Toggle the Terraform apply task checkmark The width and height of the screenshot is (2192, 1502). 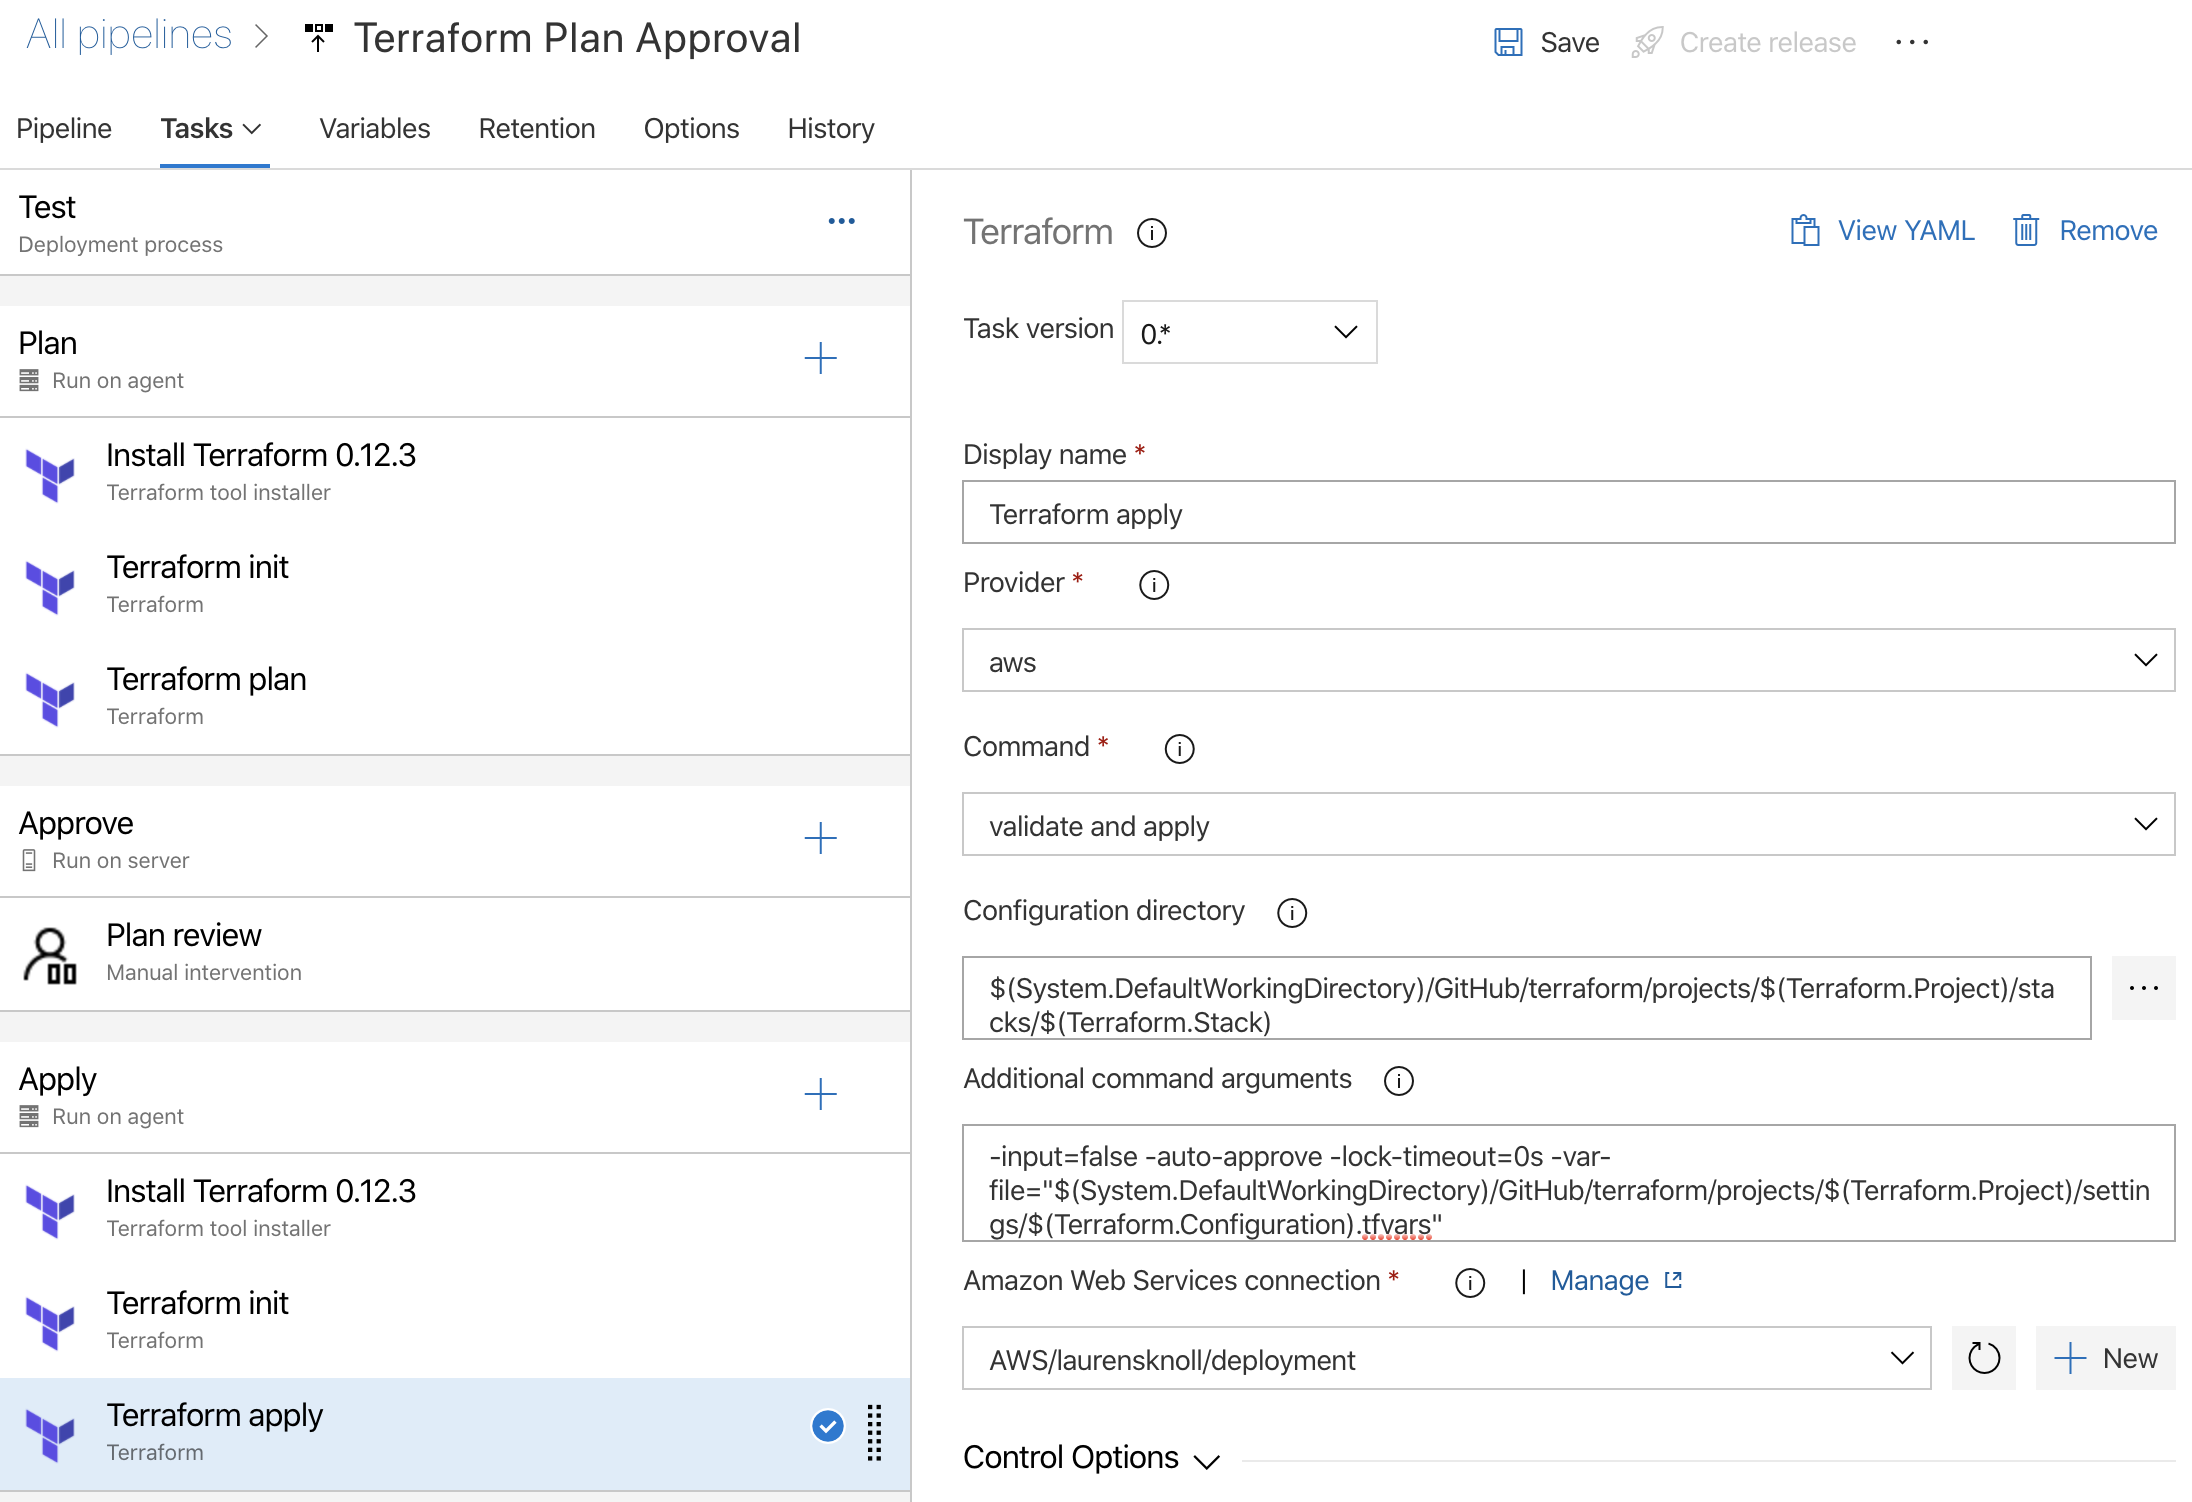[827, 1426]
